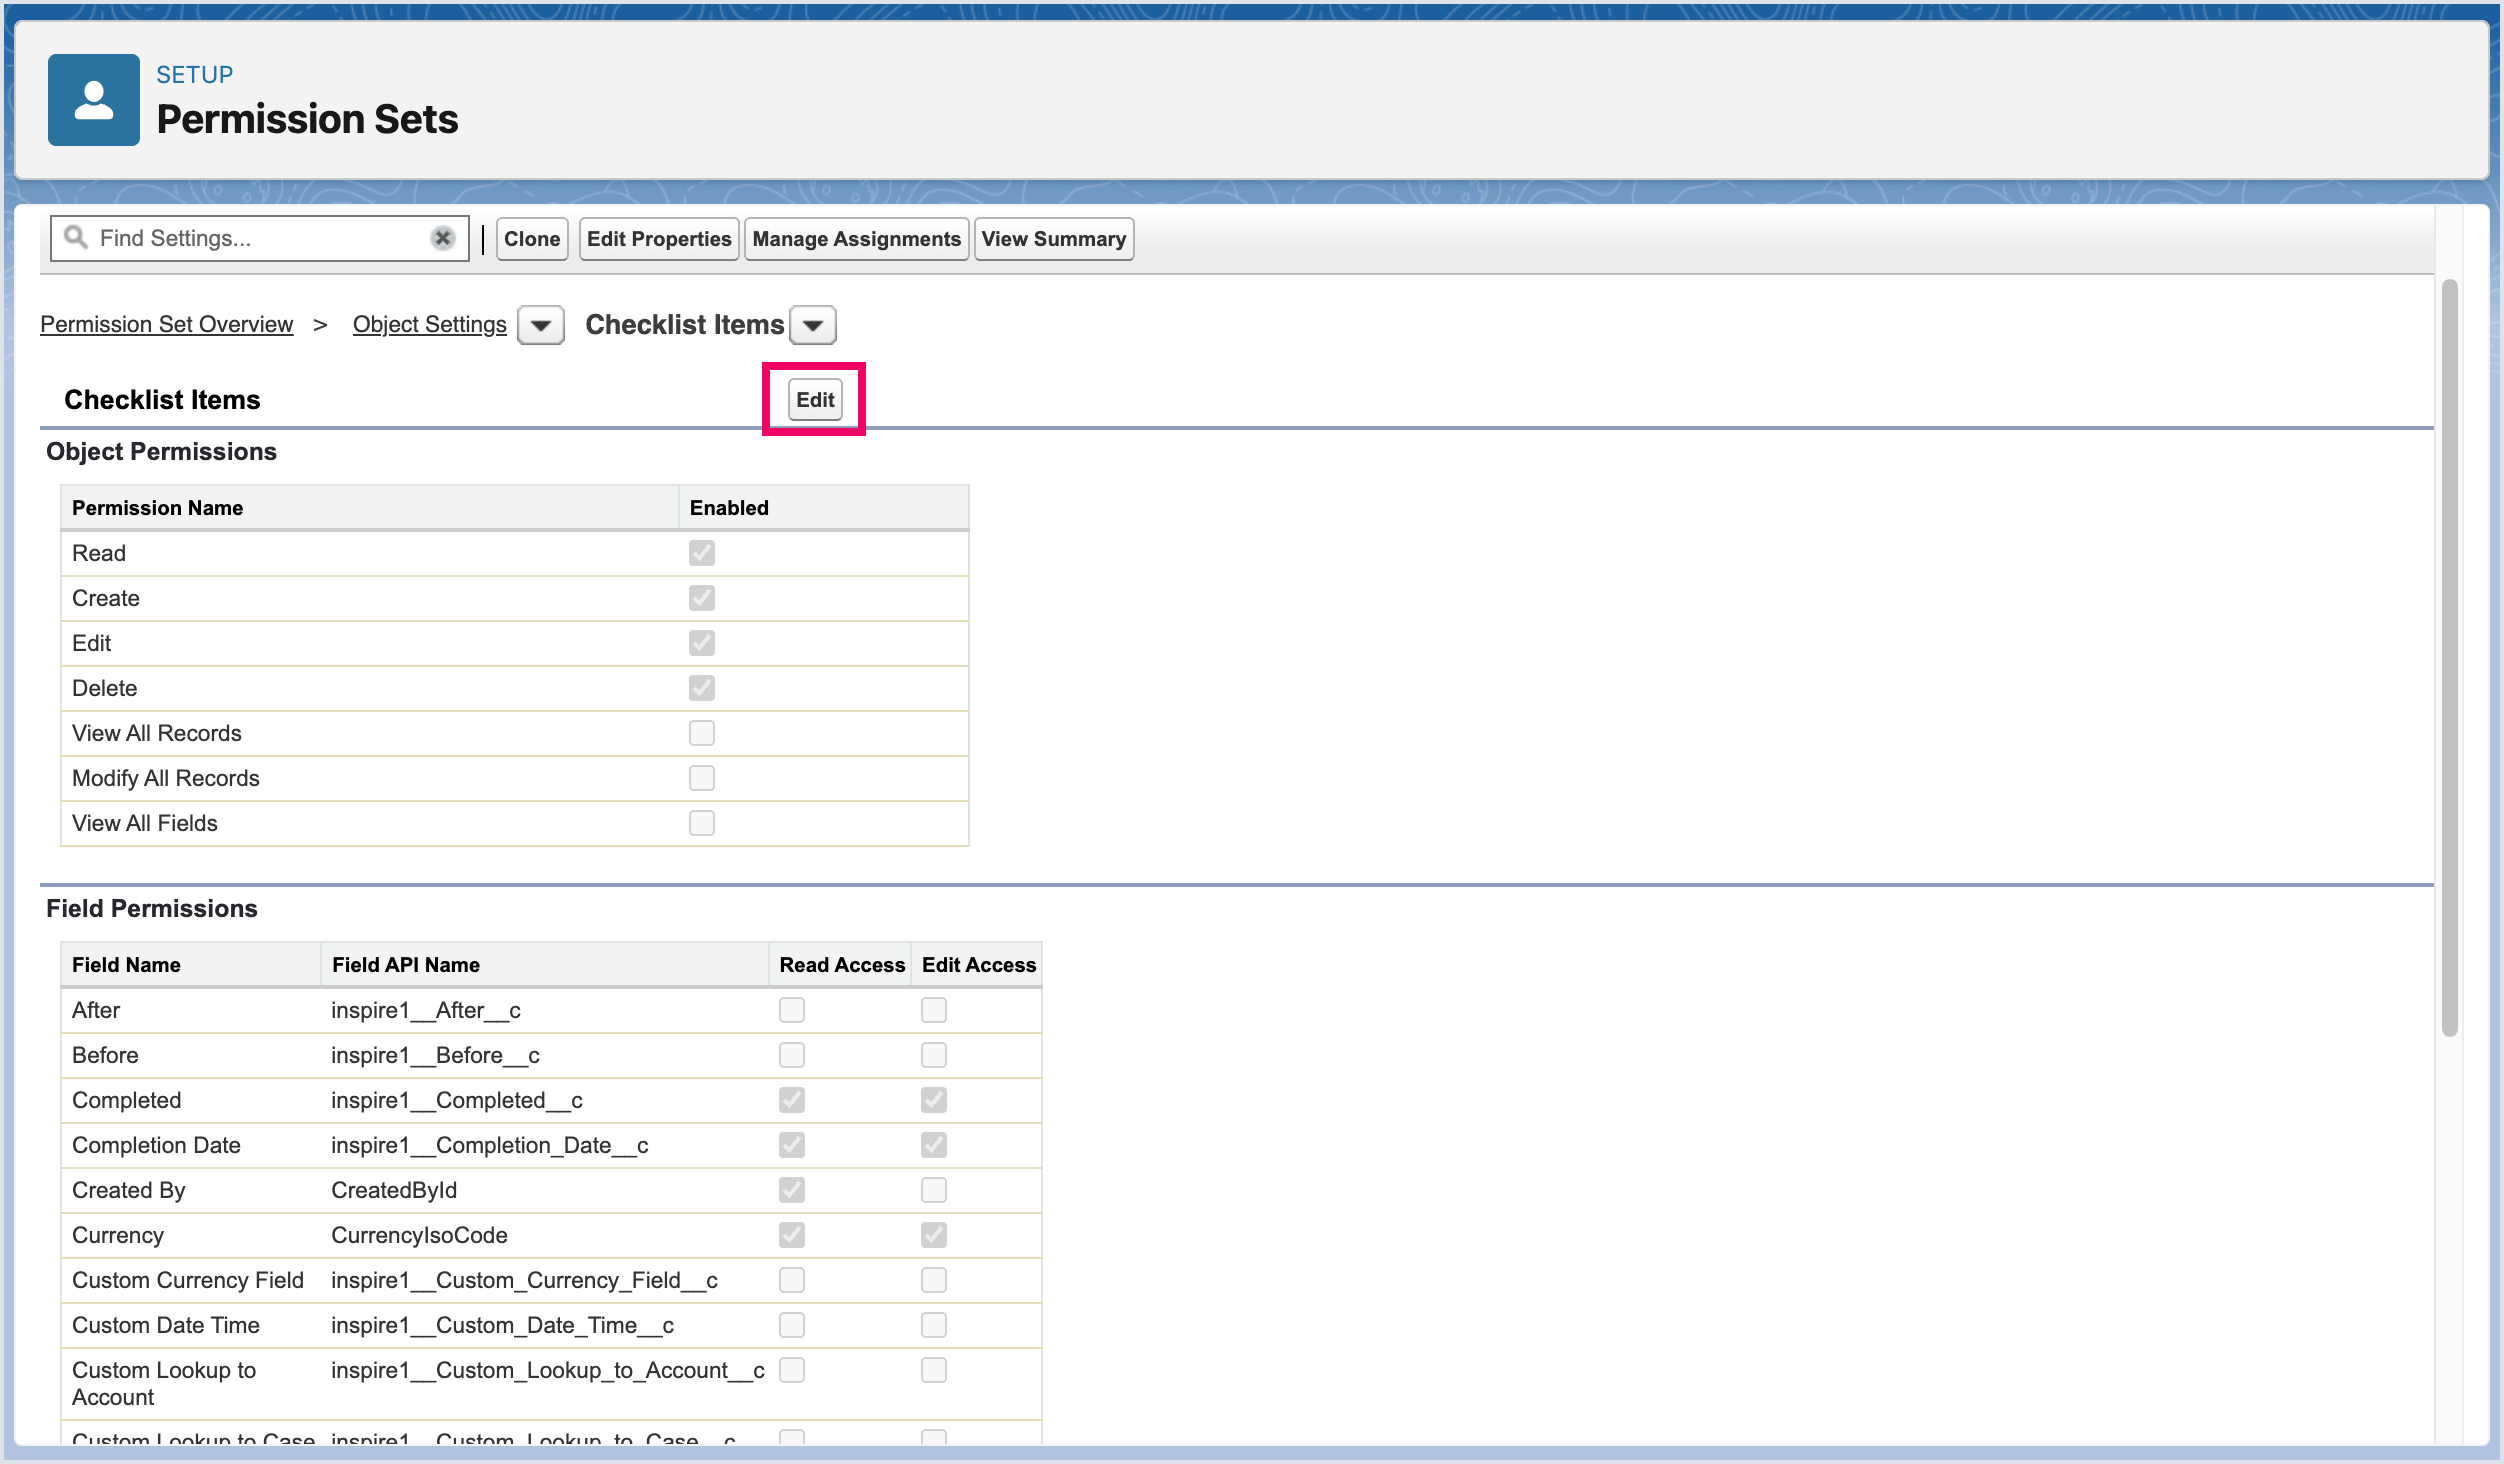Image resolution: width=2504 pixels, height=1464 pixels.
Task: Open Manage Assignments
Action: coord(856,239)
